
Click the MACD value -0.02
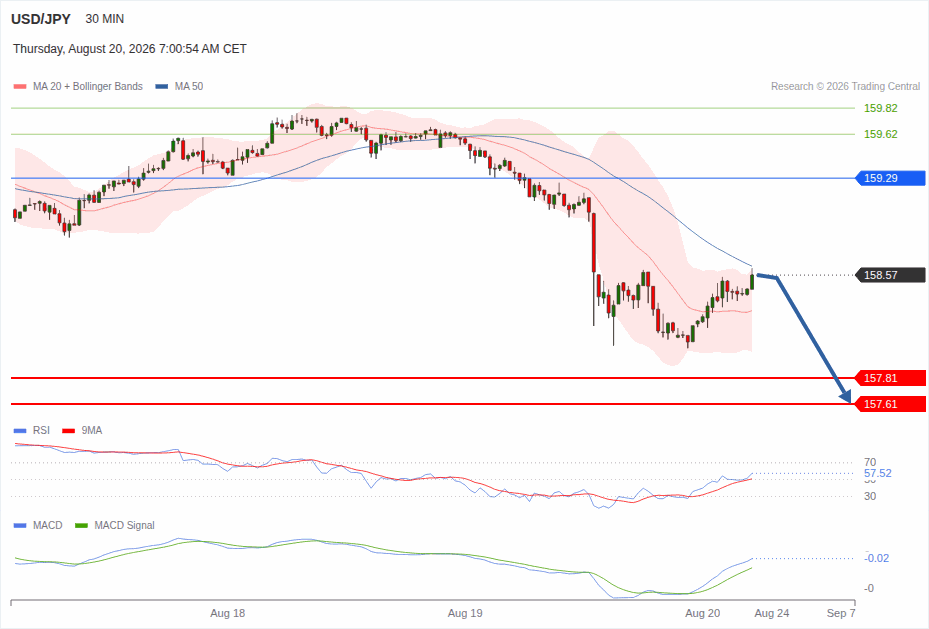click(877, 559)
